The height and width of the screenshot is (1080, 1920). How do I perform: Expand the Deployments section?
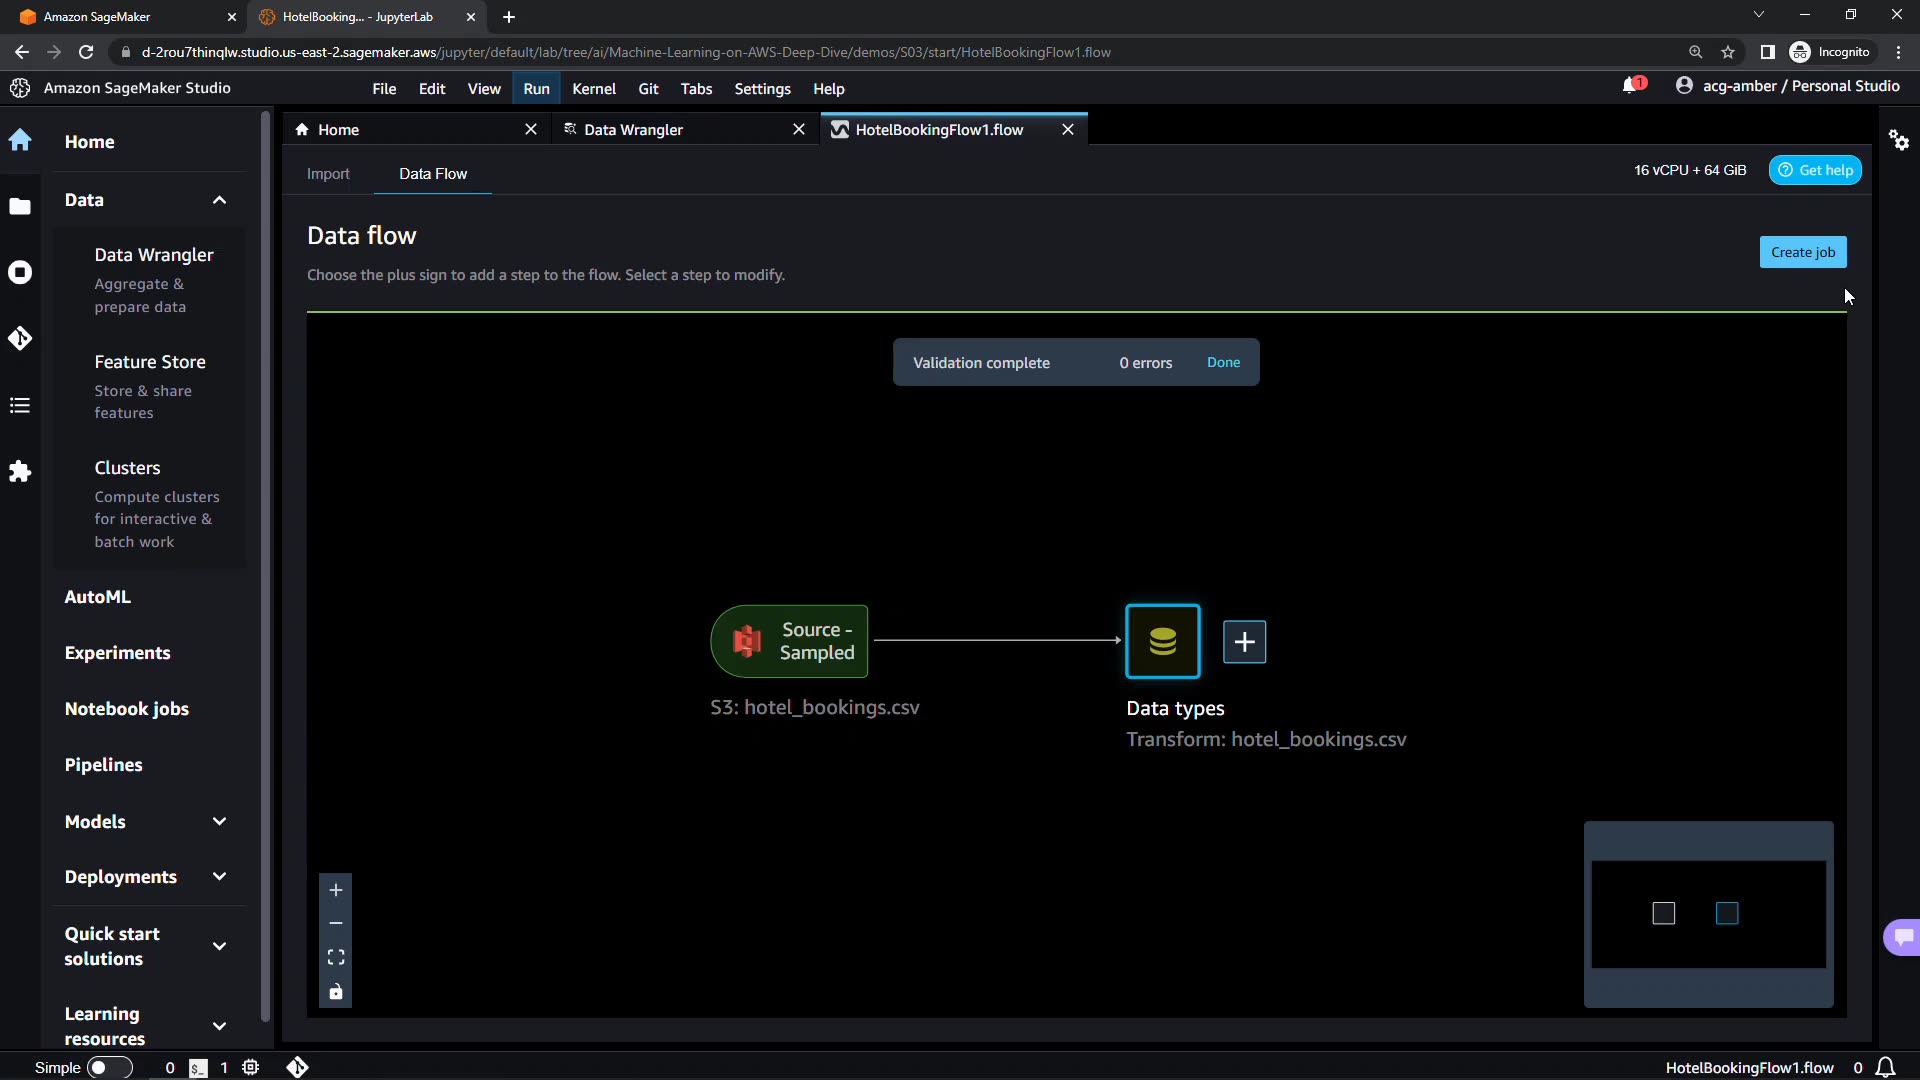point(219,877)
